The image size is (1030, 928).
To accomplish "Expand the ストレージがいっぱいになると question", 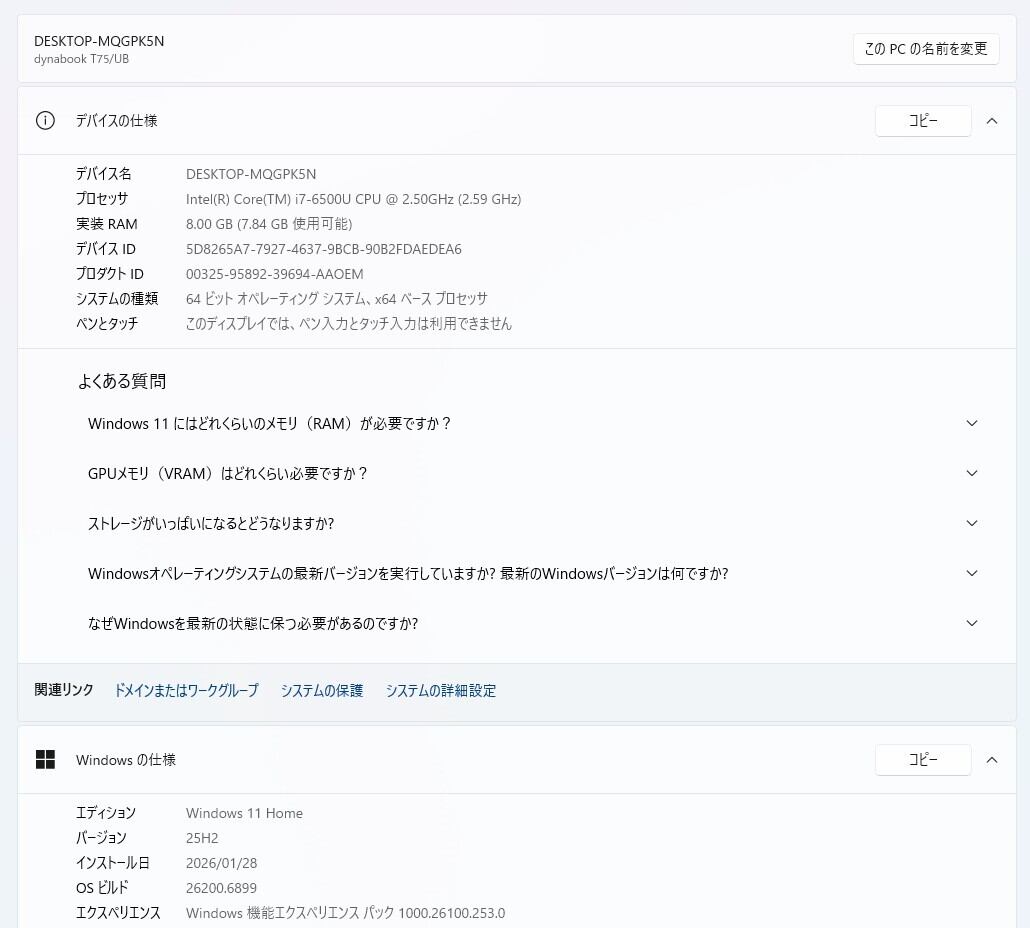I will pos(971,524).
